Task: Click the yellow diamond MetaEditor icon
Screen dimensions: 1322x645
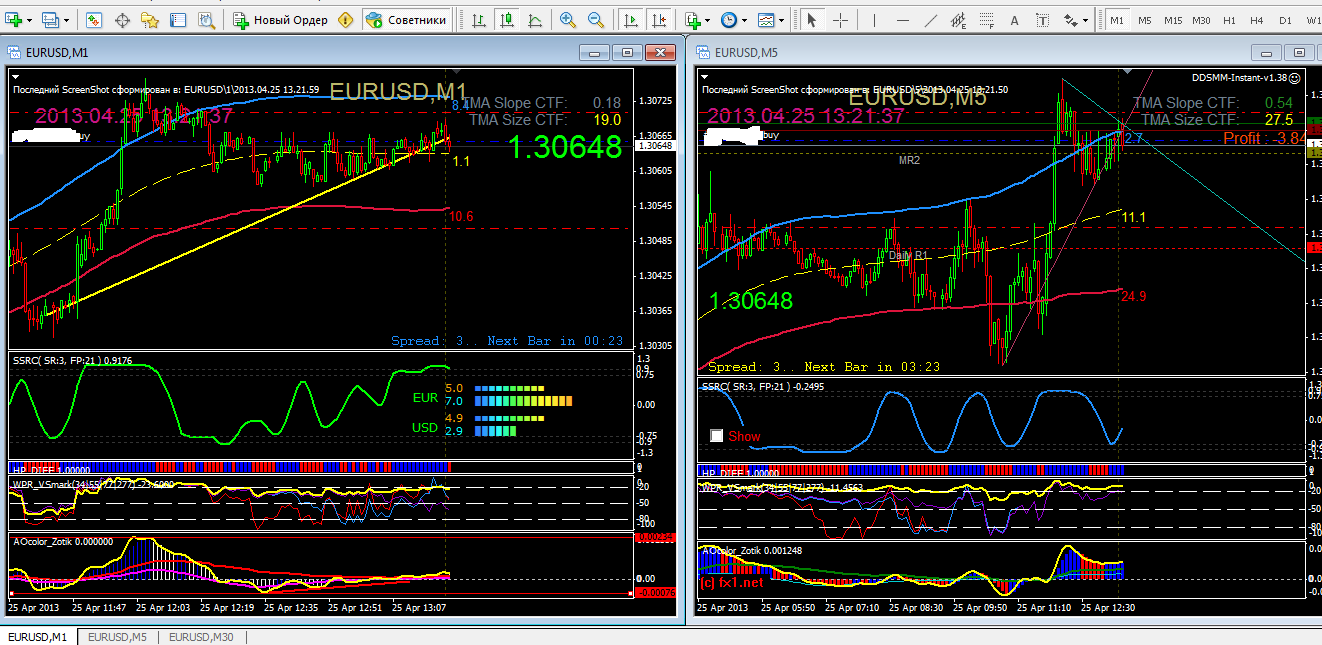Action: click(x=345, y=19)
